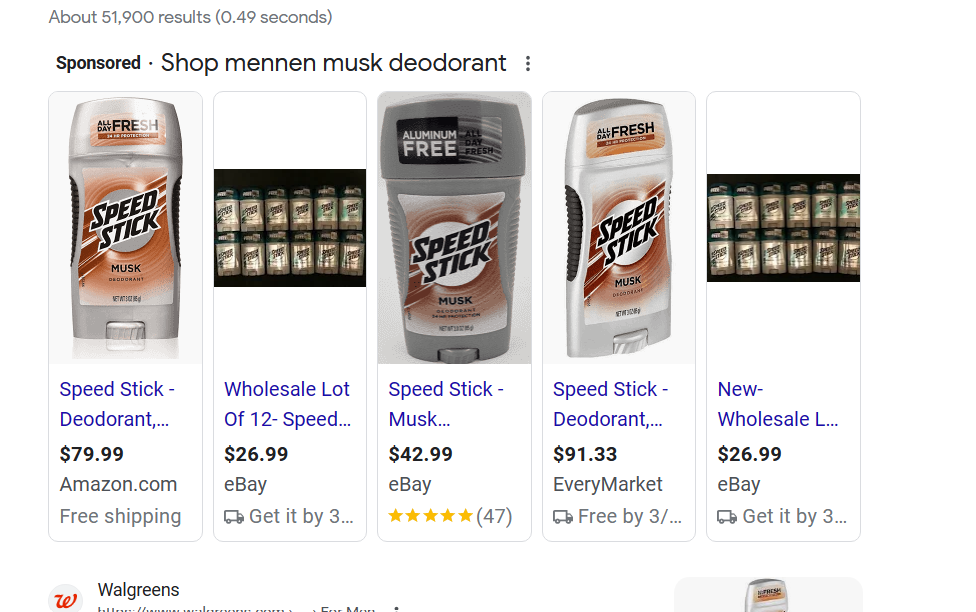Click the "New- Wholesale" lot product photo
This screenshot has width=976, height=612.
(x=783, y=228)
